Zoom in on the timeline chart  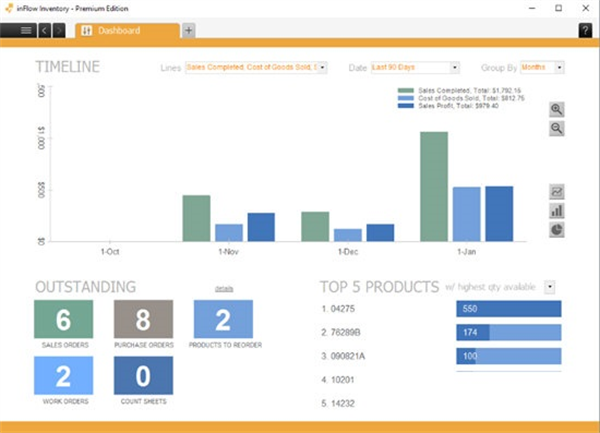(x=557, y=109)
